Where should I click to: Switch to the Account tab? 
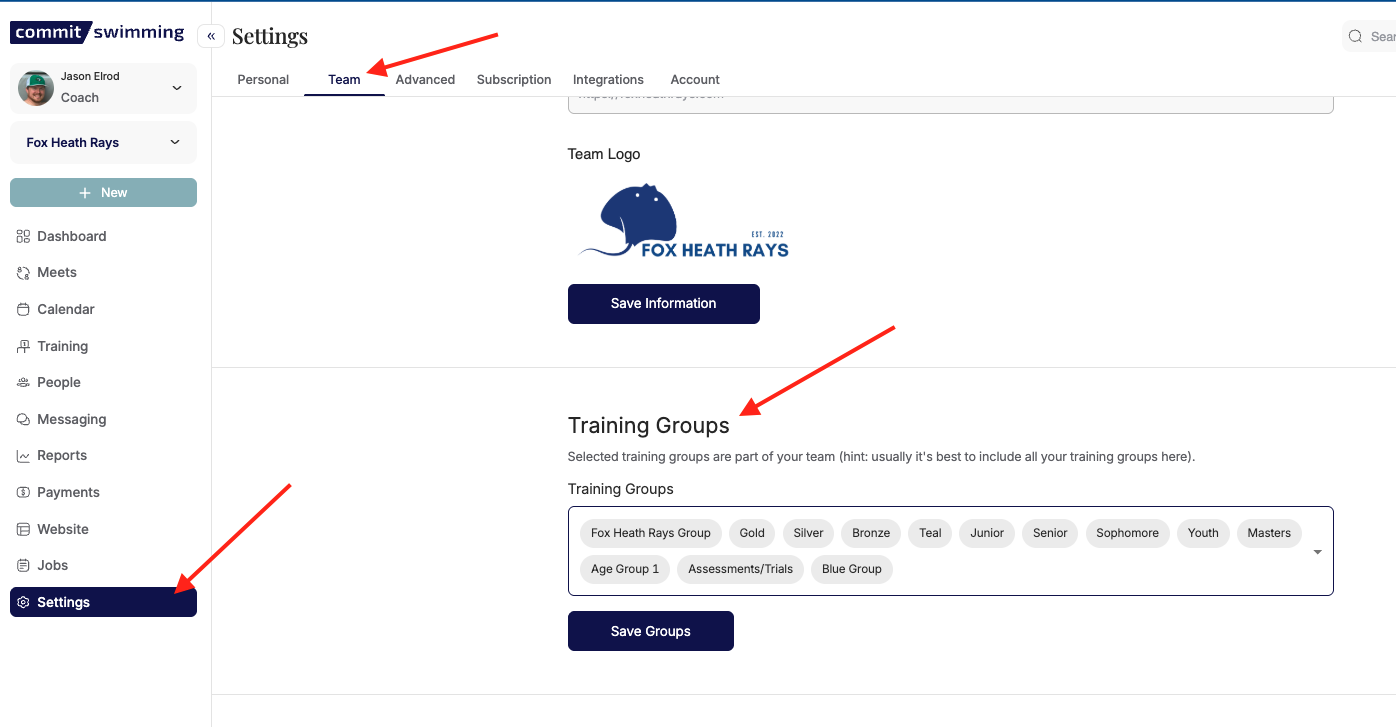(x=695, y=79)
